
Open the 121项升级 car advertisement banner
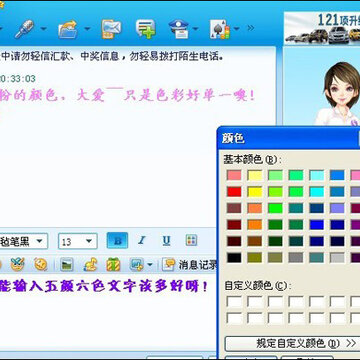(322, 29)
